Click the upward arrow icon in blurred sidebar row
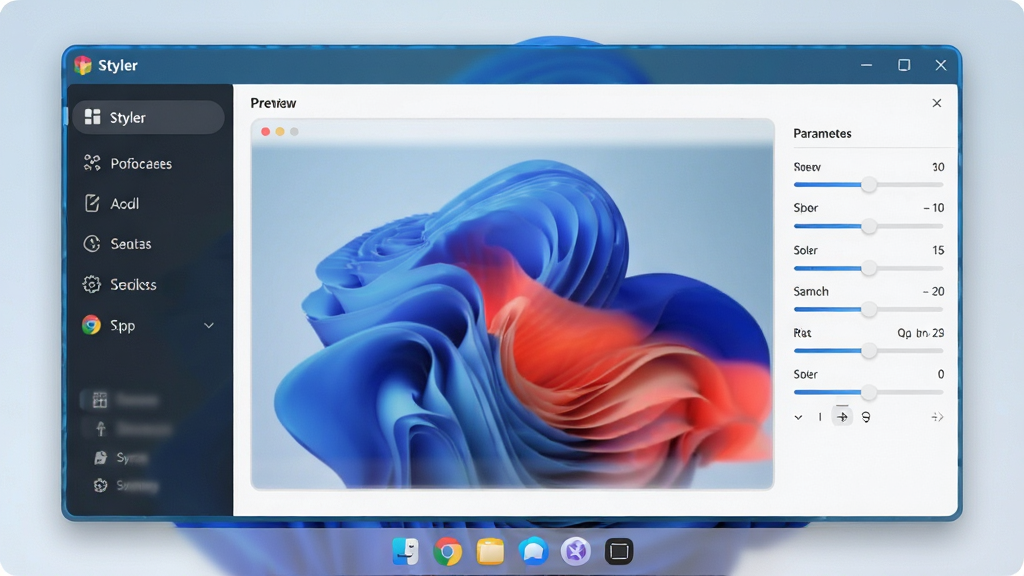1024x576 pixels. click(x=101, y=428)
